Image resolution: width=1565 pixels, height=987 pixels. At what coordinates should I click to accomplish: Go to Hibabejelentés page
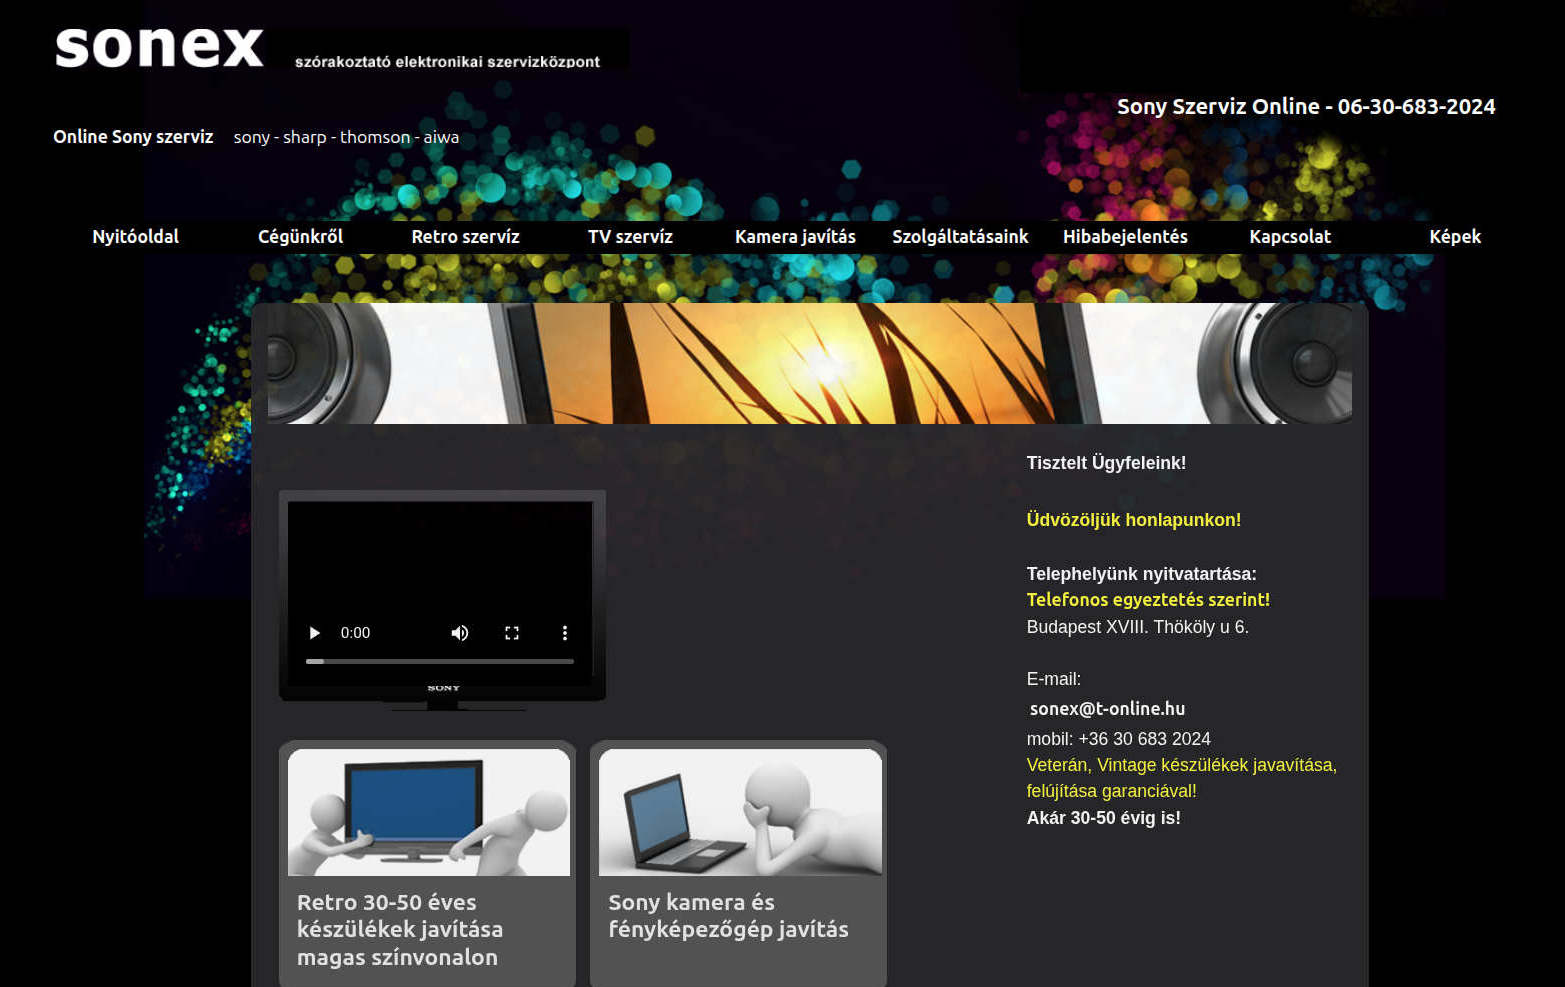point(1125,237)
